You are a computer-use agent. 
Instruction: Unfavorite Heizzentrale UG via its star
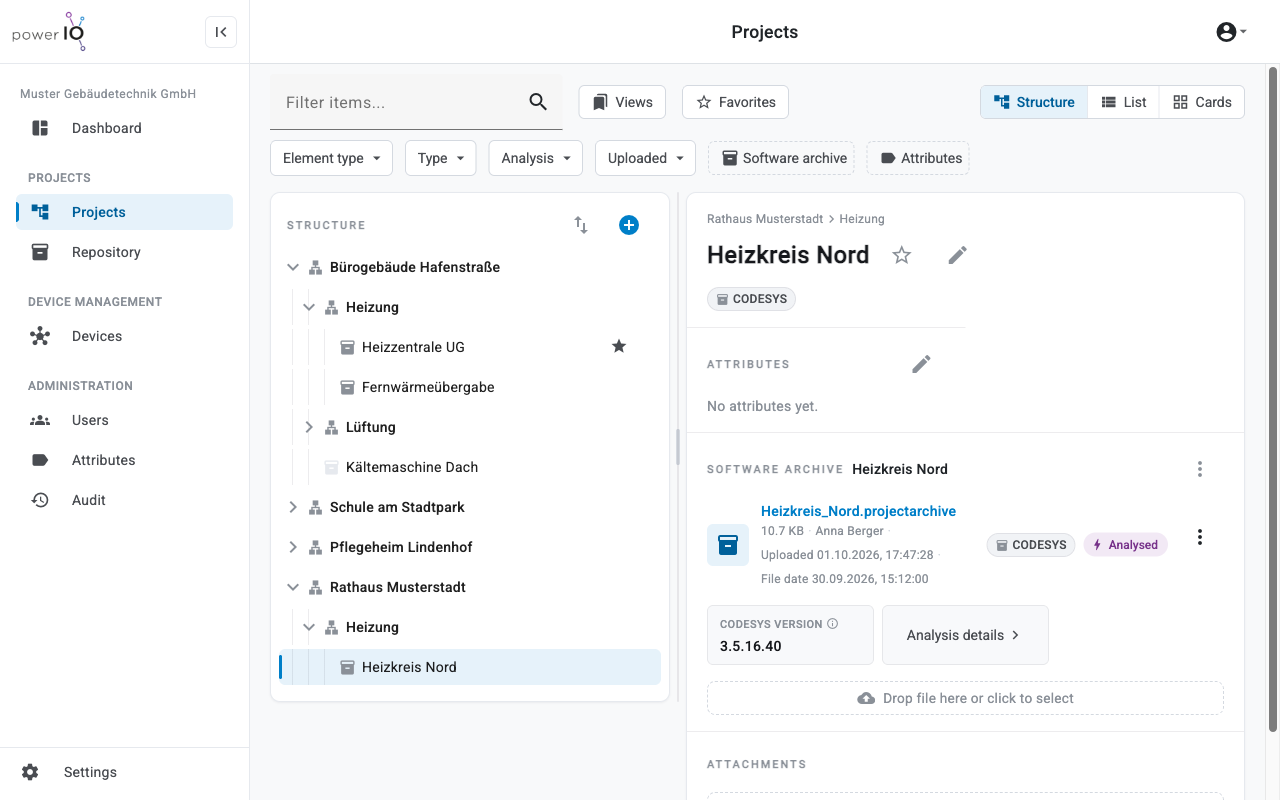pos(619,347)
